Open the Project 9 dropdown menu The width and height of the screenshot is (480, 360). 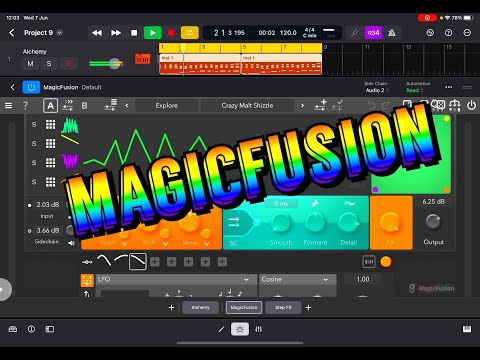(60, 33)
